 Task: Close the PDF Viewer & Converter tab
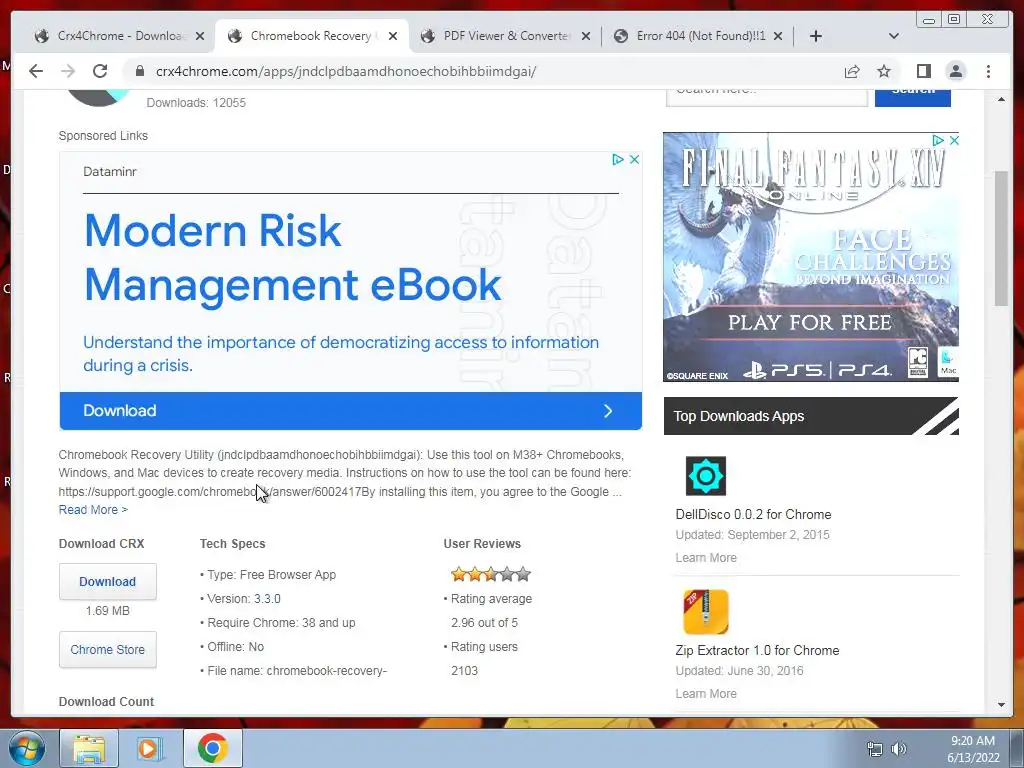pyautogui.click(x=586, y=37)
